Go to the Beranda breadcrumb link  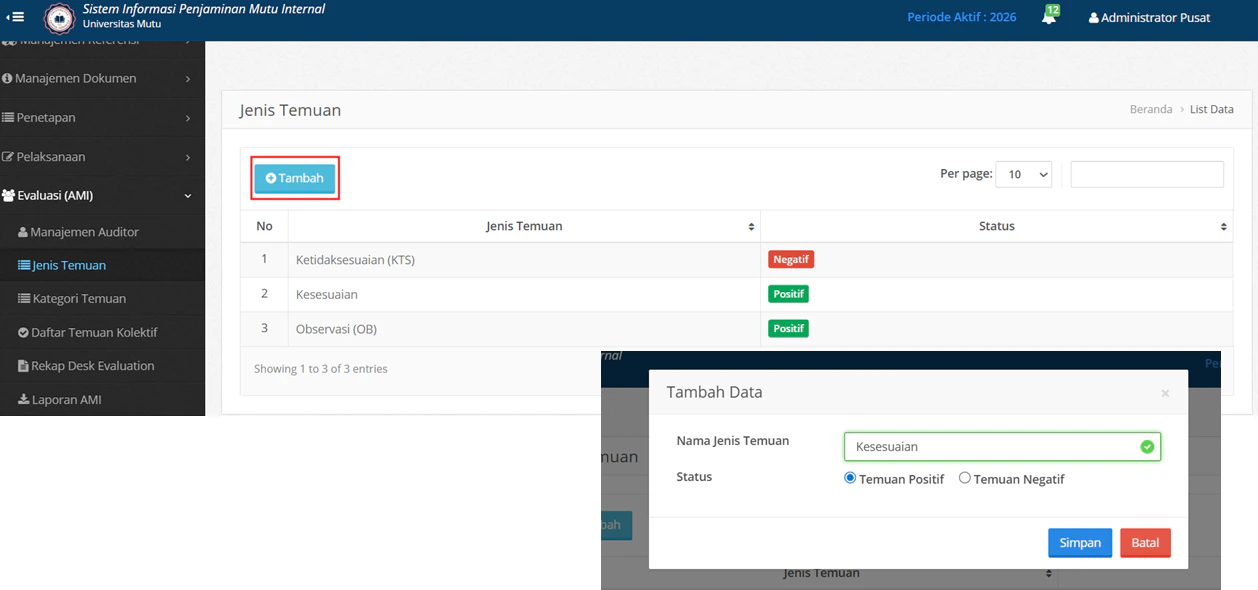coord(1150,109)
